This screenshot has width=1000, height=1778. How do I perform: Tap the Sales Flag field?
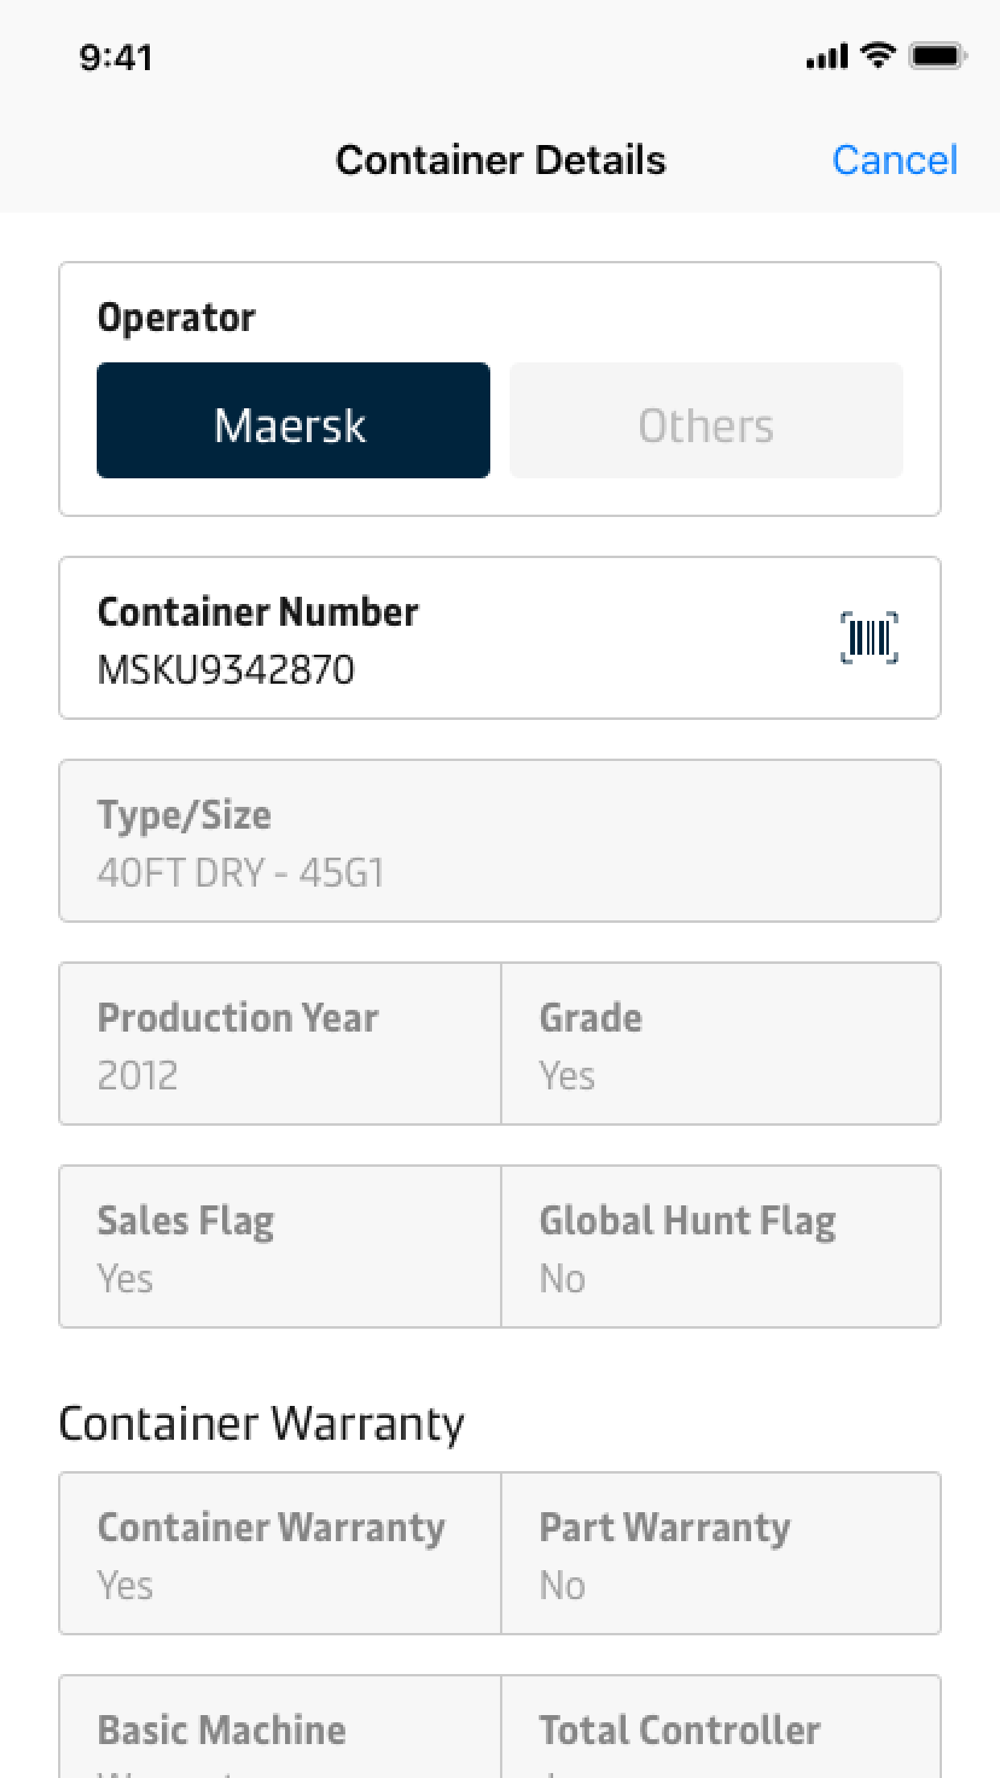(x=280, y=1247)
